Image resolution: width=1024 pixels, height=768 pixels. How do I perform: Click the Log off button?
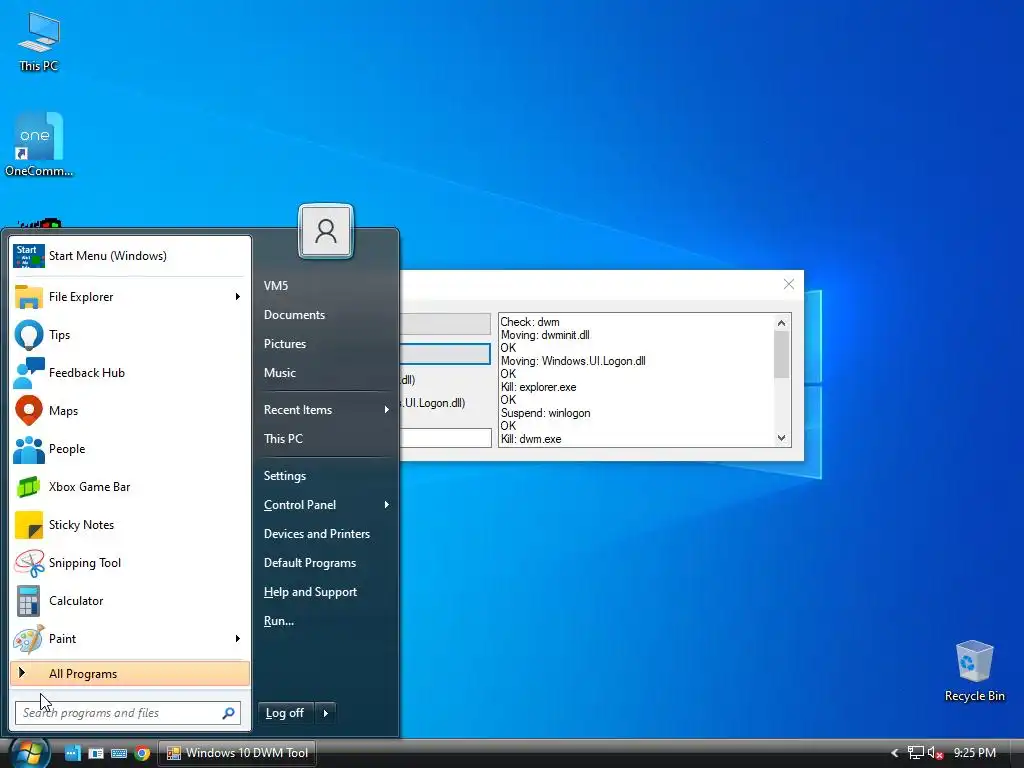[285, 713]
